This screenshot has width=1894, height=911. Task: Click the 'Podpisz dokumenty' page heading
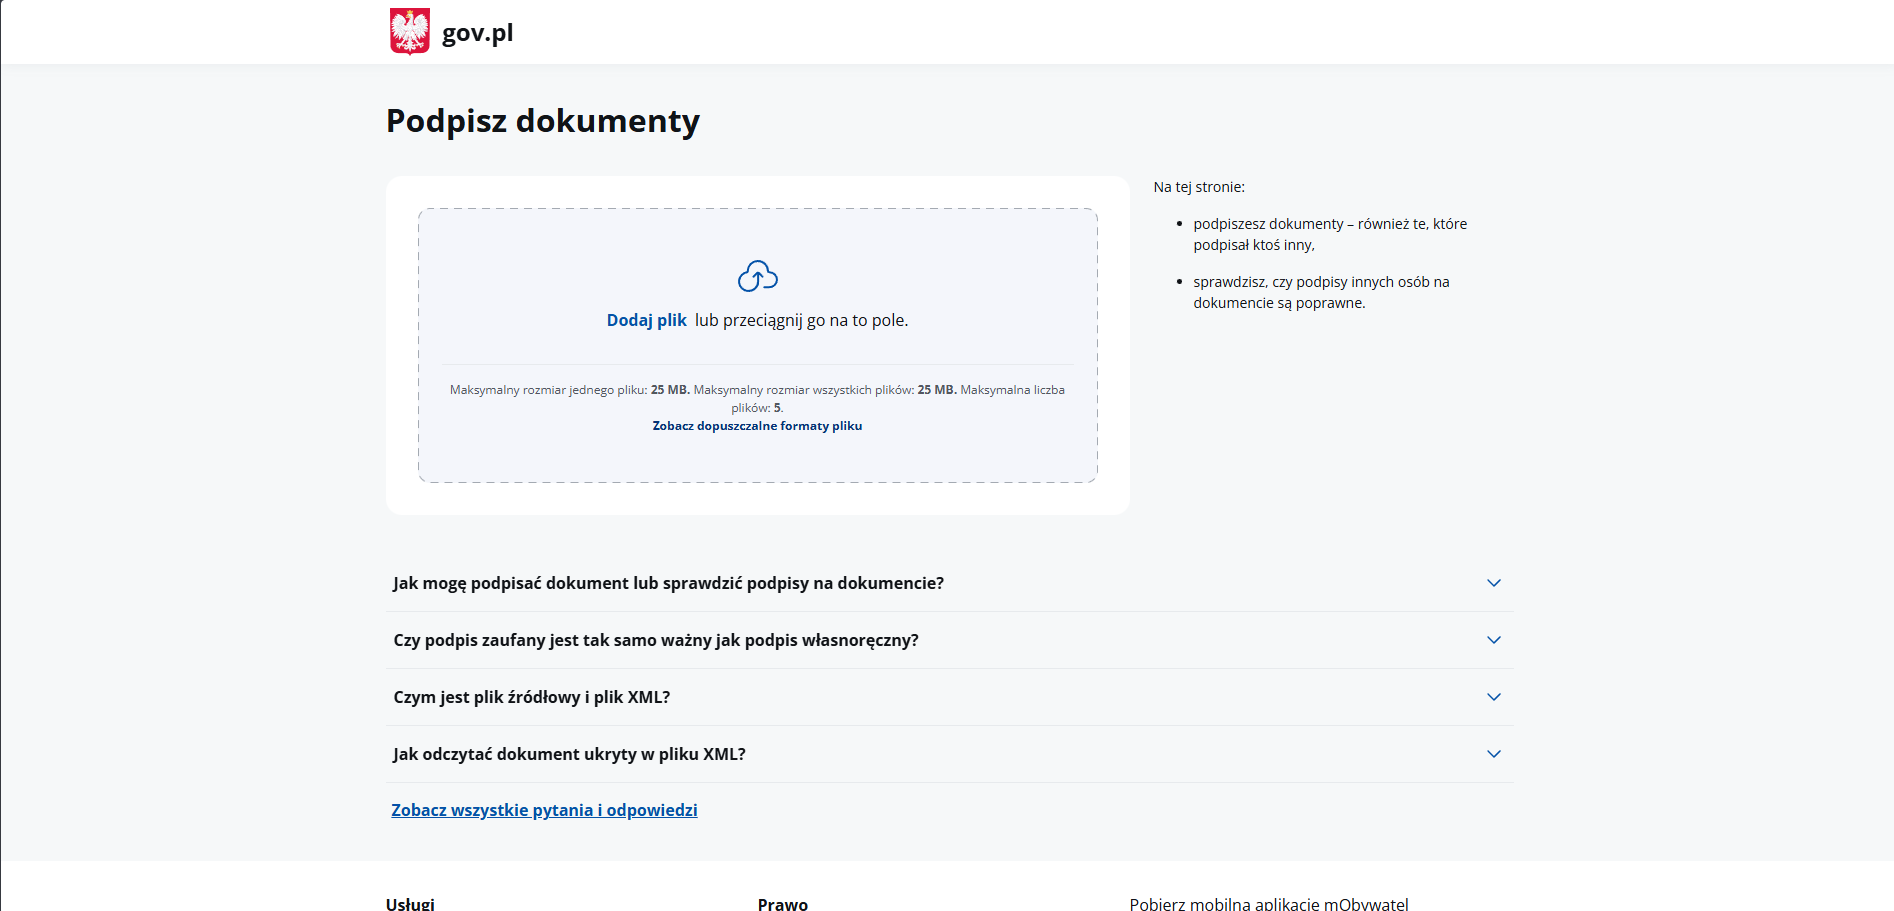pyautogui.click(x=542, y=121)
